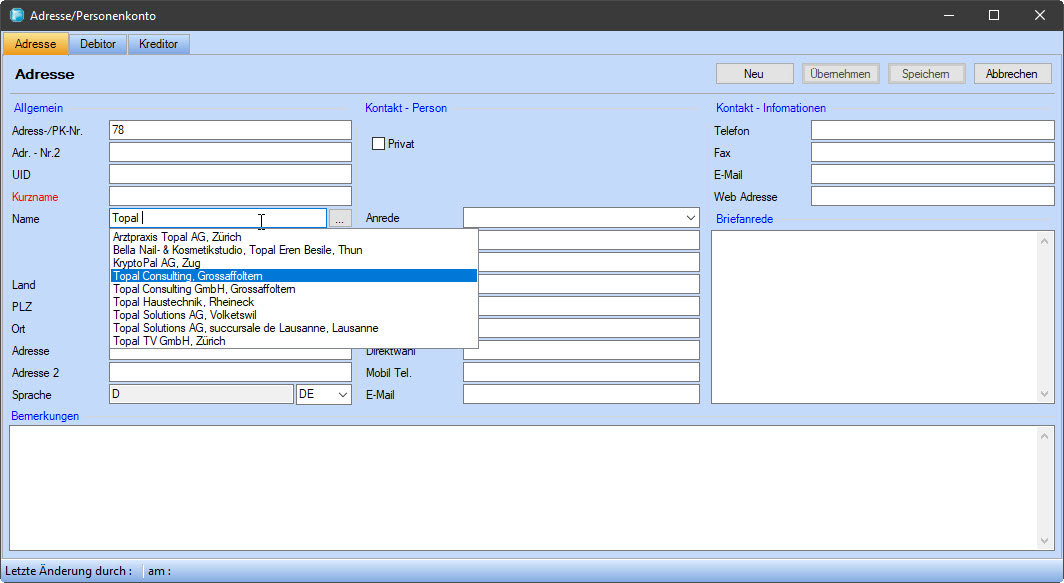Viewport: 1064px width, 583px height.
Task: Switch to the Debitor tab
Action: click(98, 44)
